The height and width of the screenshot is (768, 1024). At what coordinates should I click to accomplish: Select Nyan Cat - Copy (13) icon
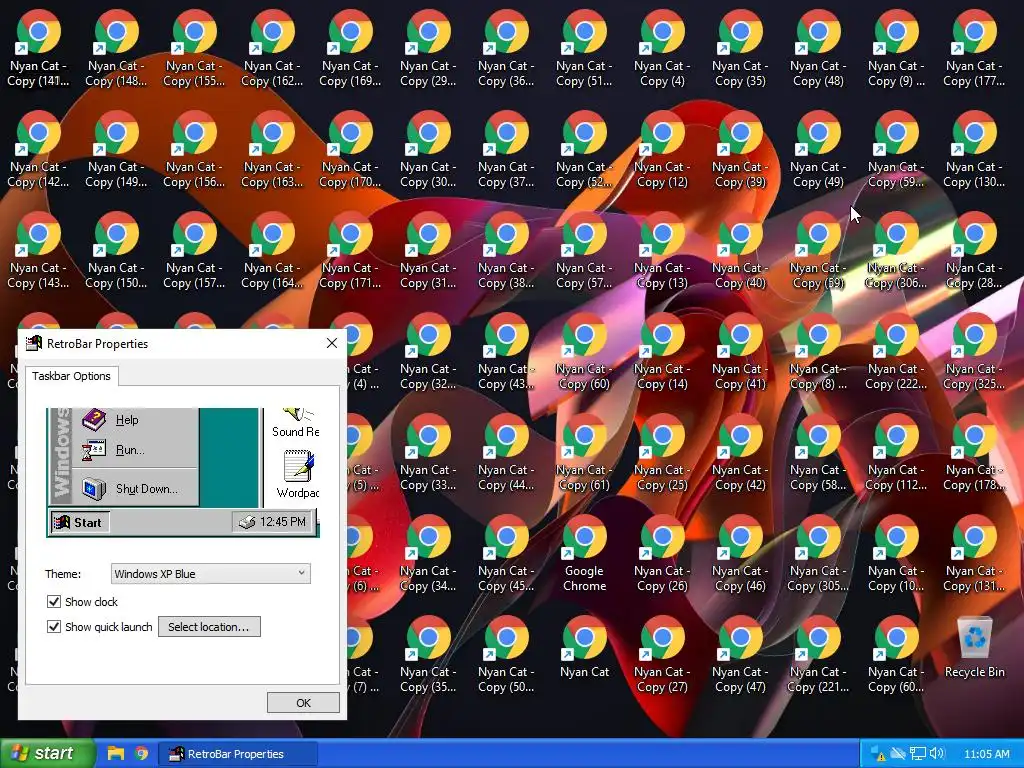tap(662, 251)
